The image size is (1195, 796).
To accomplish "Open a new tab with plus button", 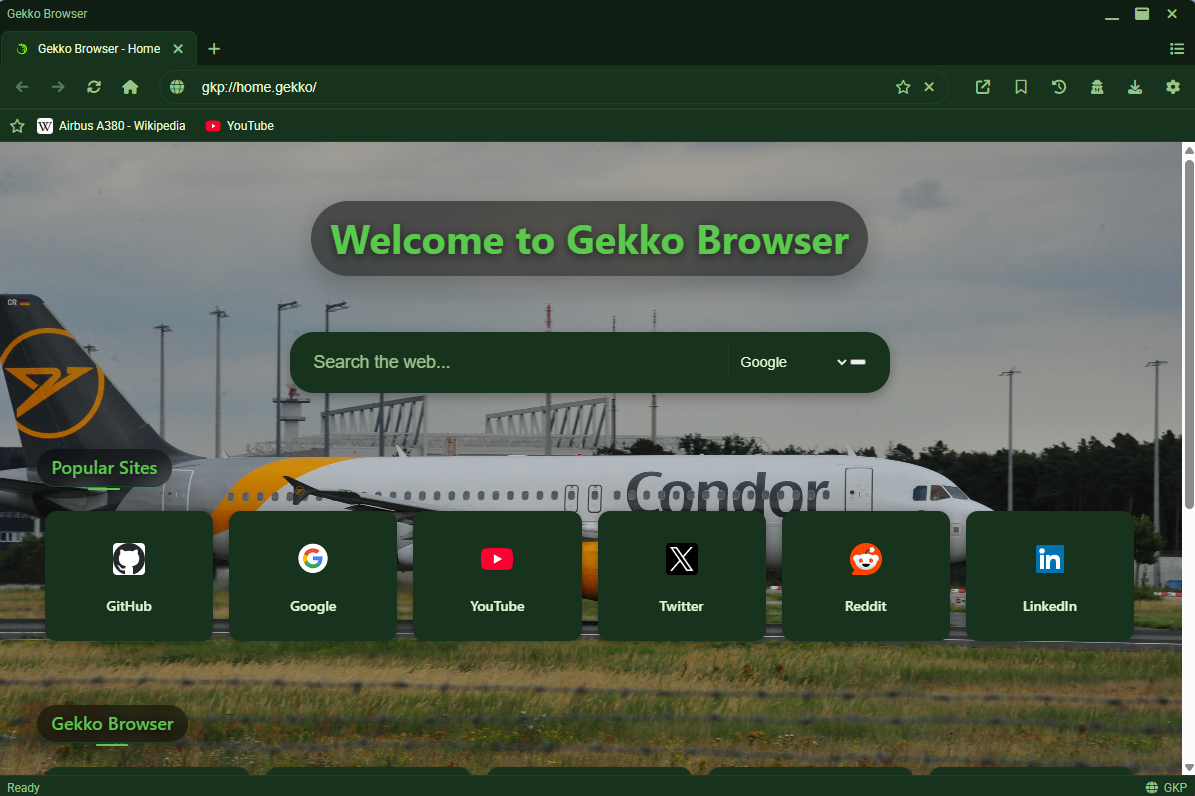I will coord(214,49).
